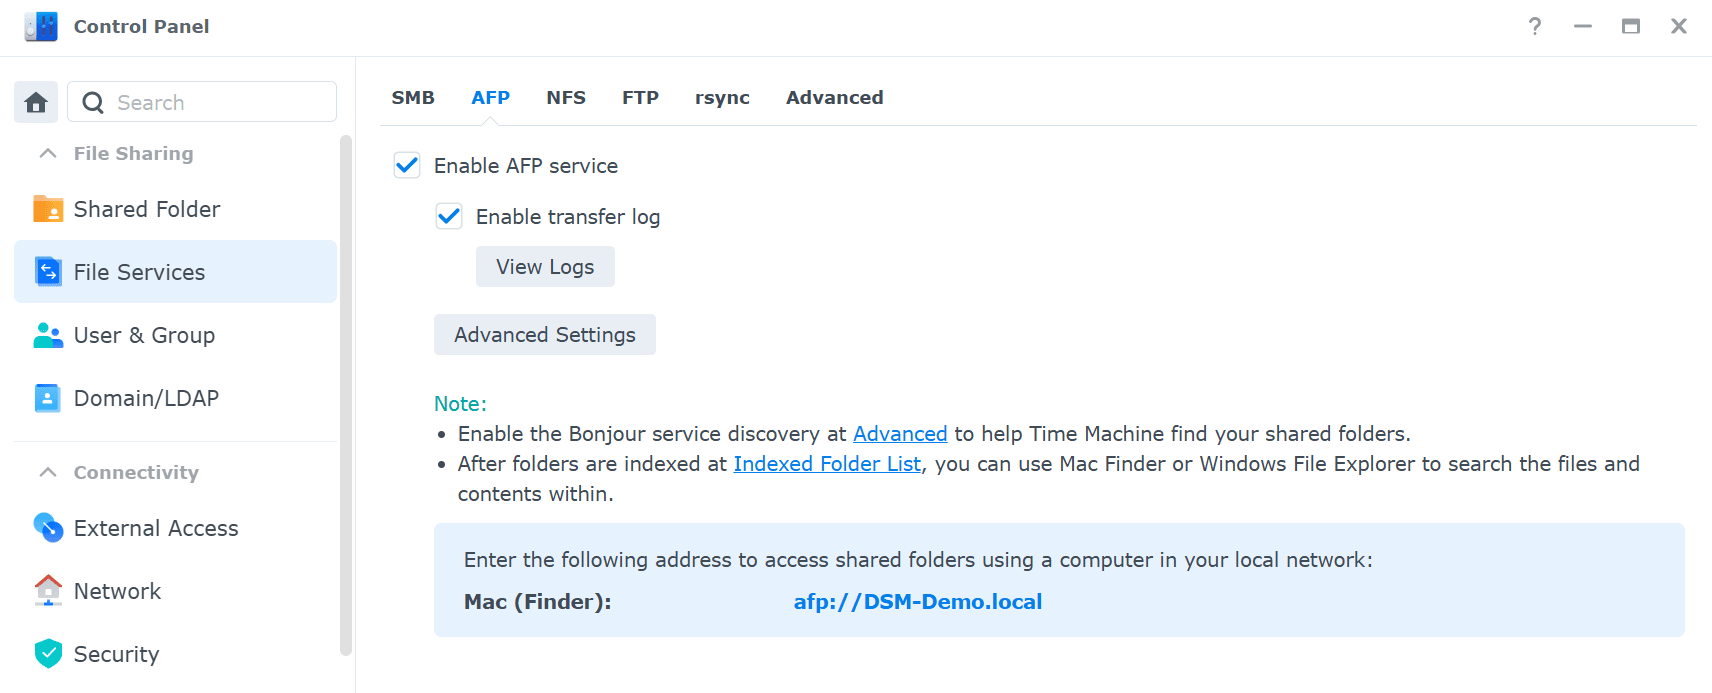Go to the FTP tab
Screen dimensions: 1712x693
tap(640, 97)
